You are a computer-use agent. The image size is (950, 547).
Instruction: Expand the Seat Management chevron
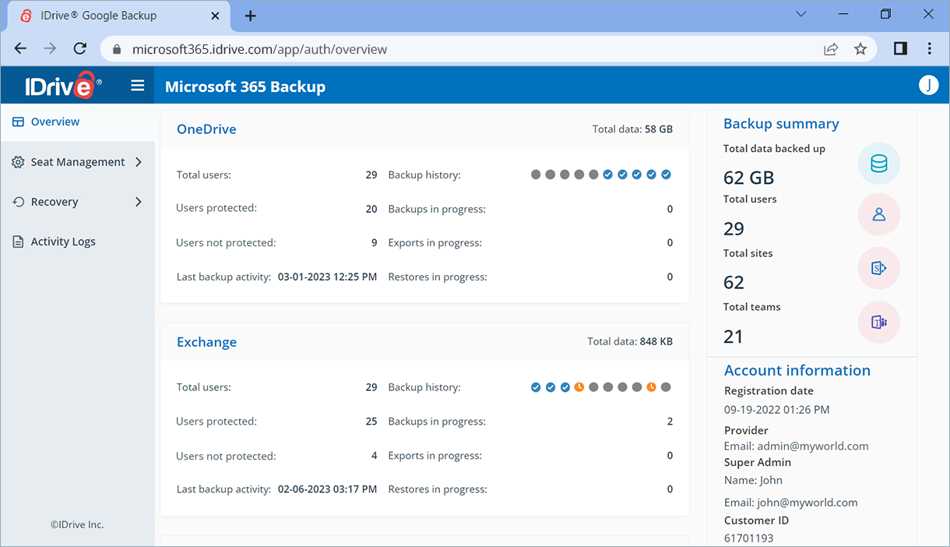coord(139,162)
